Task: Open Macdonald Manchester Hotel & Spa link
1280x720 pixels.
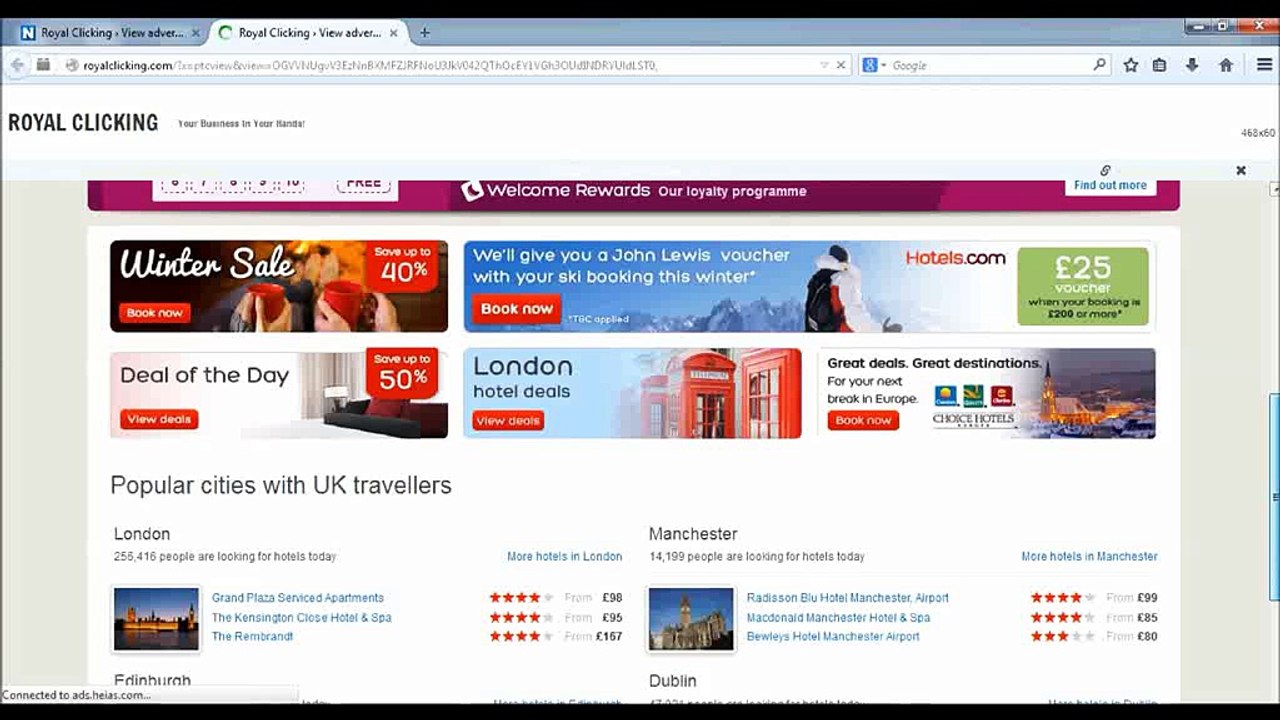Action: pyautogui.click(x=838, y=618)
